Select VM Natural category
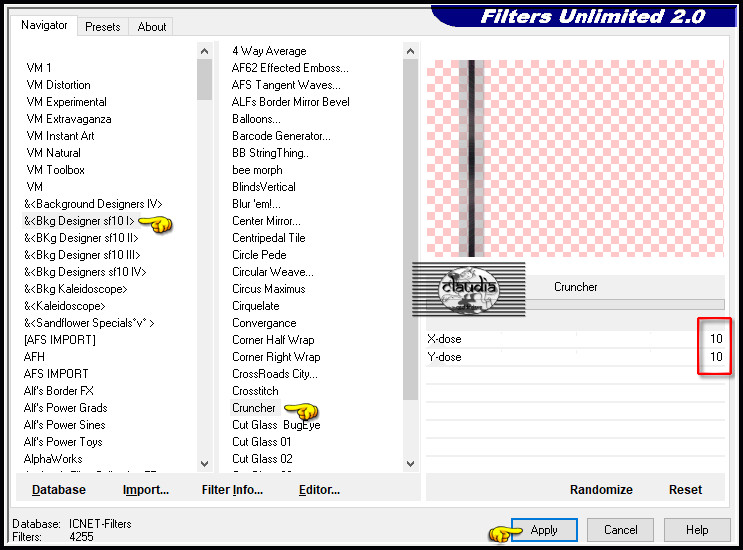 (x=54, y=153)
